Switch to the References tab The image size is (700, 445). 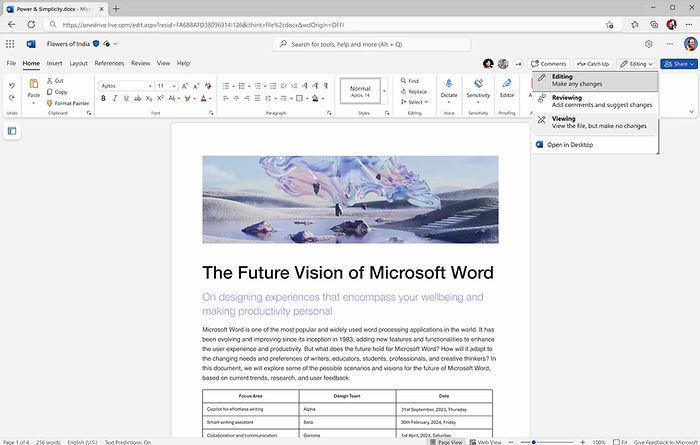[109, 63]
